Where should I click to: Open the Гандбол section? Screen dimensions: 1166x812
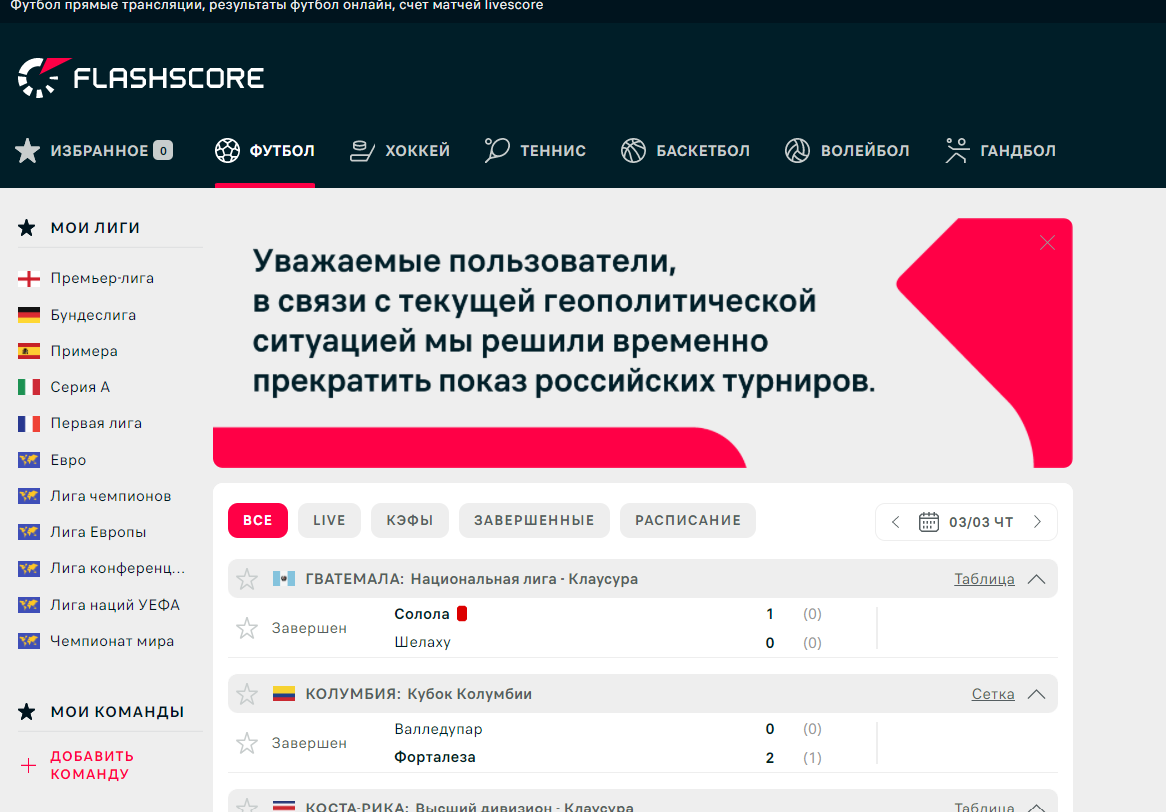[1000, 150]
